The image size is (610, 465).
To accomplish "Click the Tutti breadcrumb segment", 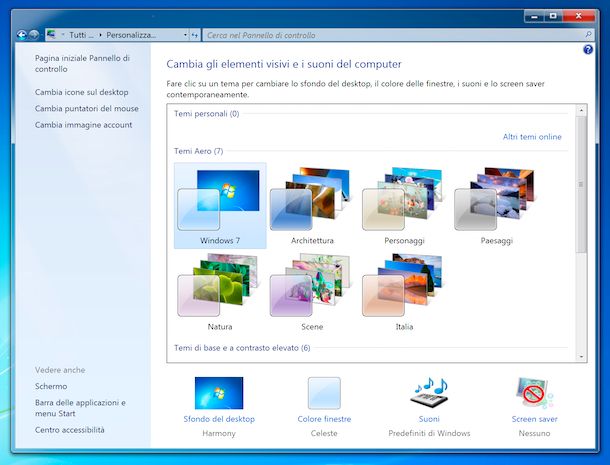I will pyautogui.click(x=81, y=35).
